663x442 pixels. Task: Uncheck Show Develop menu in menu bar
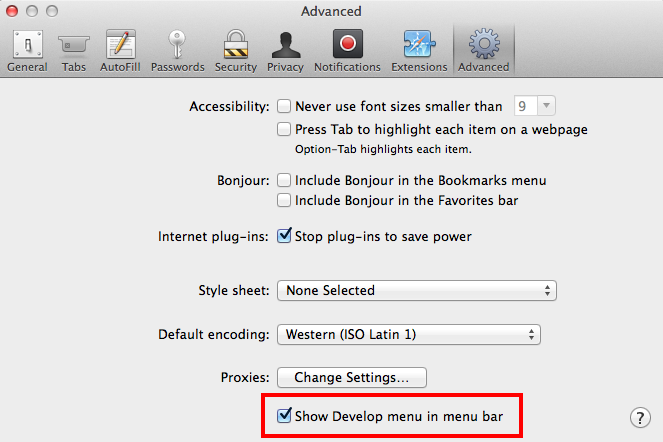pos(285,415)
